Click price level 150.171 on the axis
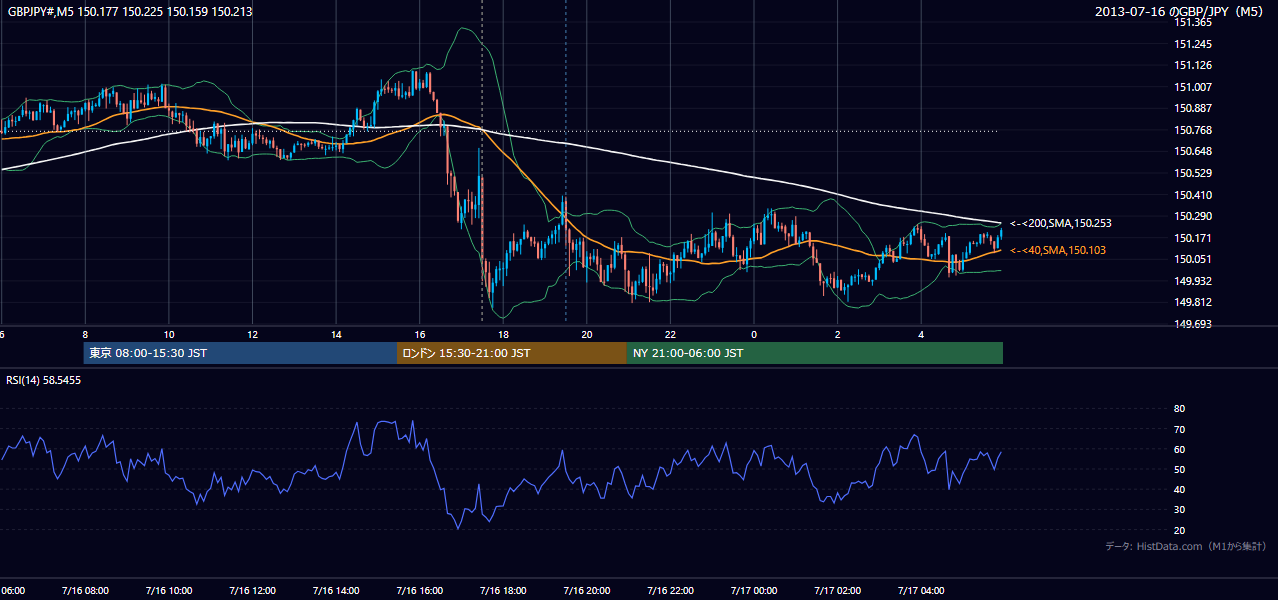 point(1194,238)
